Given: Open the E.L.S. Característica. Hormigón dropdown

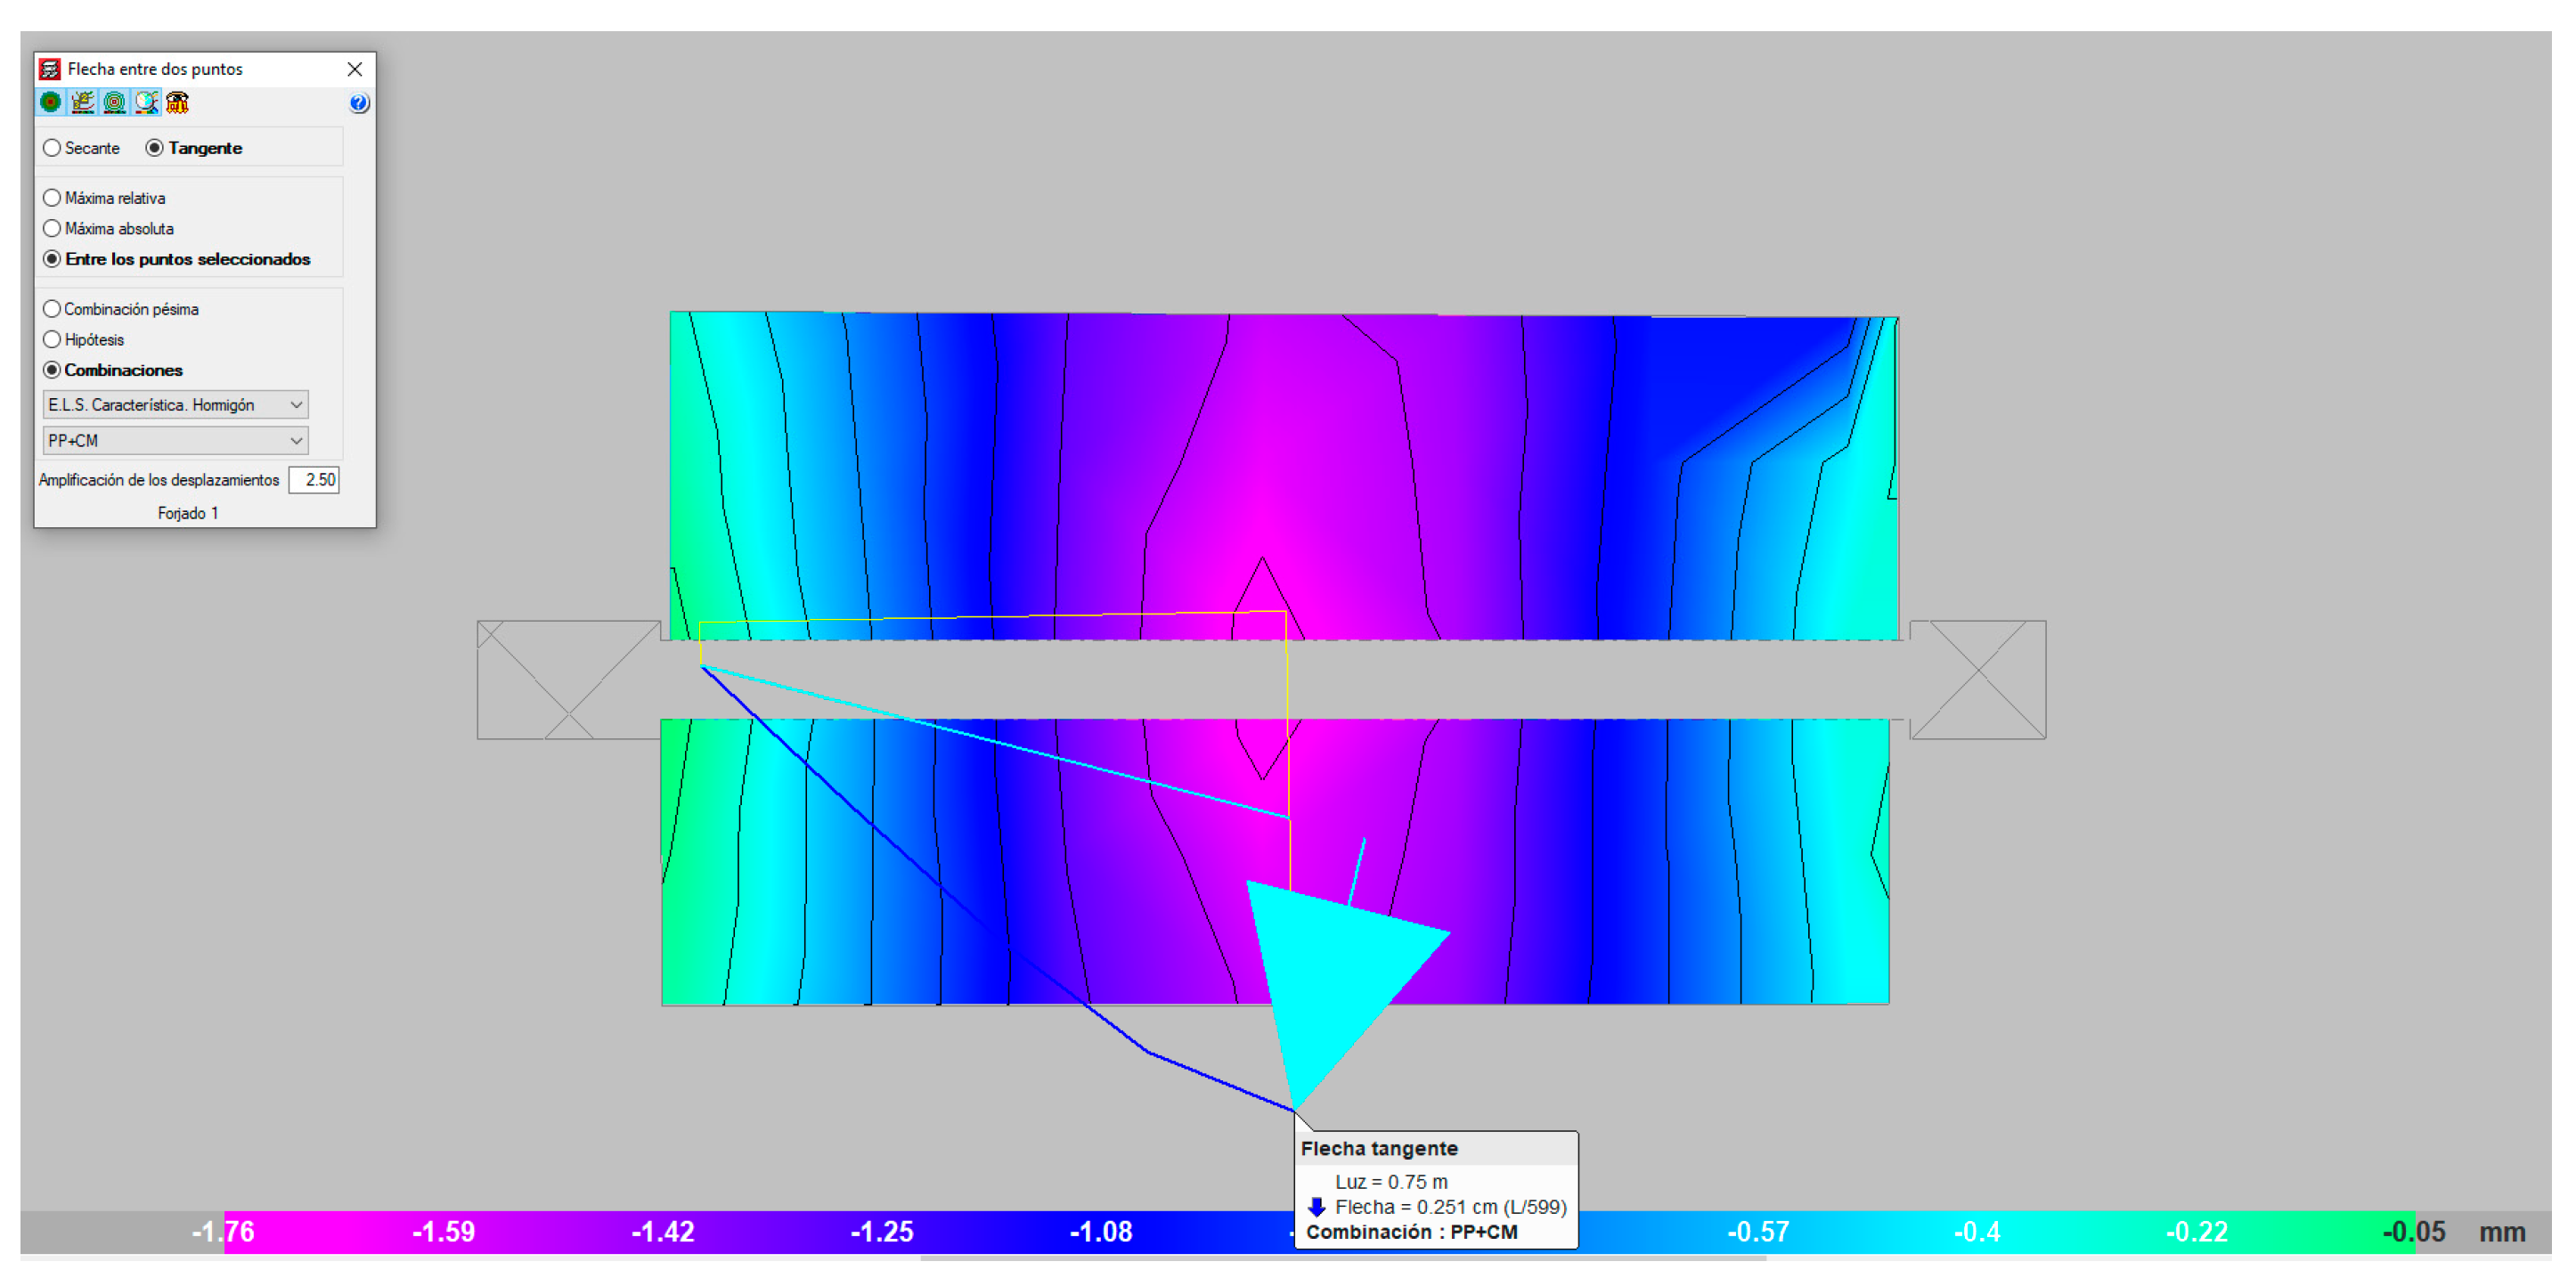Looking at the screenshot, I should pyautogui.click(x=176, y=405).
